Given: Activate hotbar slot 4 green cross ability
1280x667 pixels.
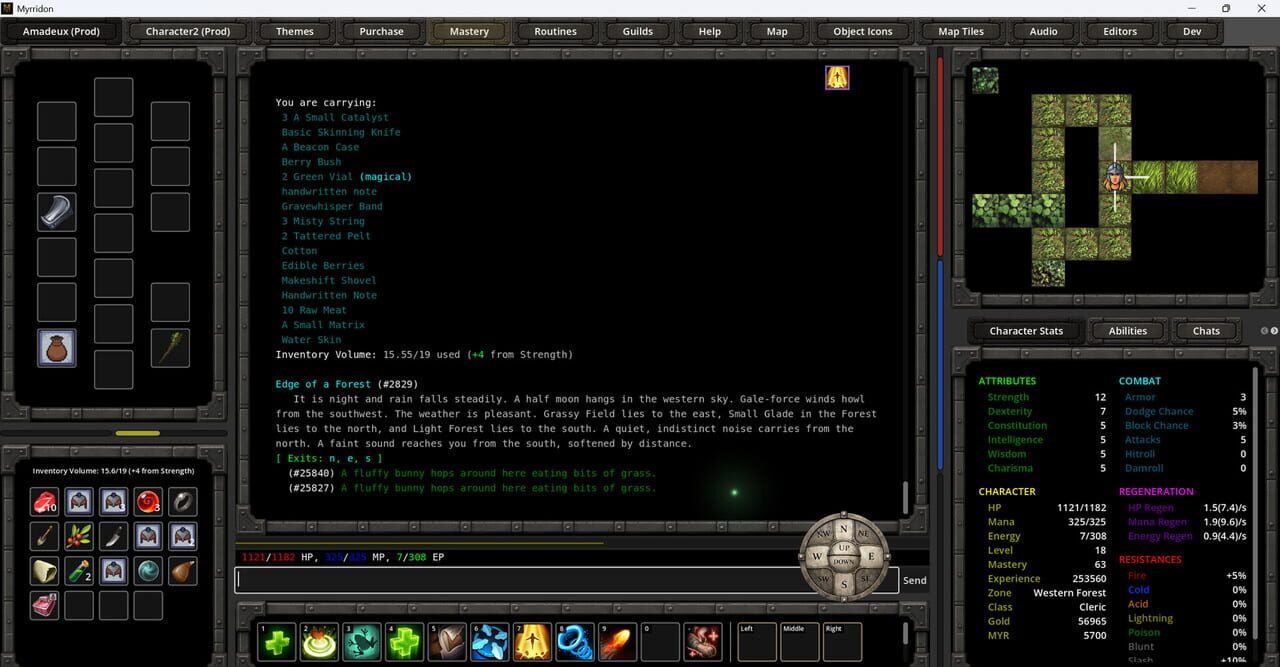Looking at the screenshot, I should click(x=404, y=642).
